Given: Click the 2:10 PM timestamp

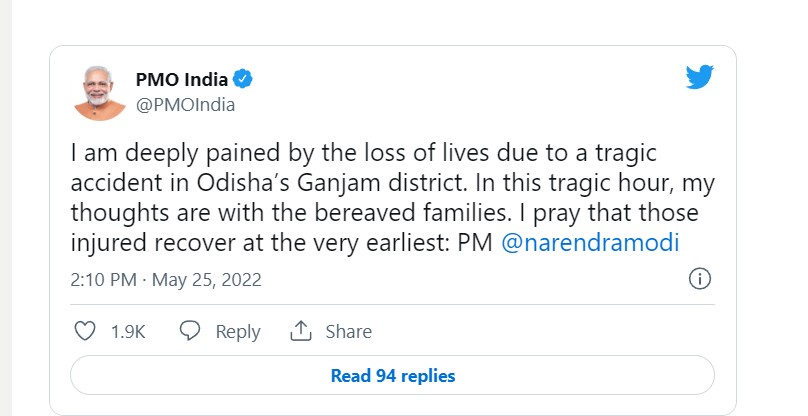Looking at the screenshot, I should 102,280.
